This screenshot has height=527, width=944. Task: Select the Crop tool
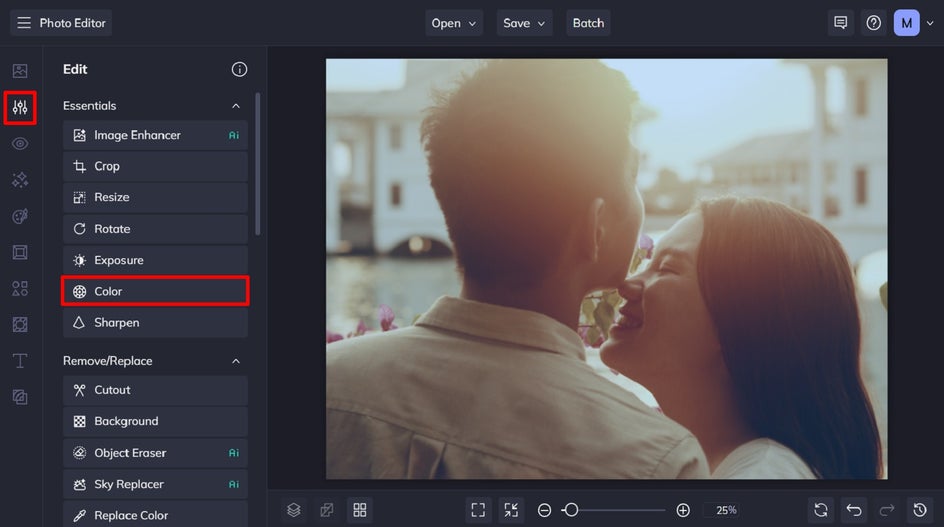pyautogui.click(x=155, y=166)
